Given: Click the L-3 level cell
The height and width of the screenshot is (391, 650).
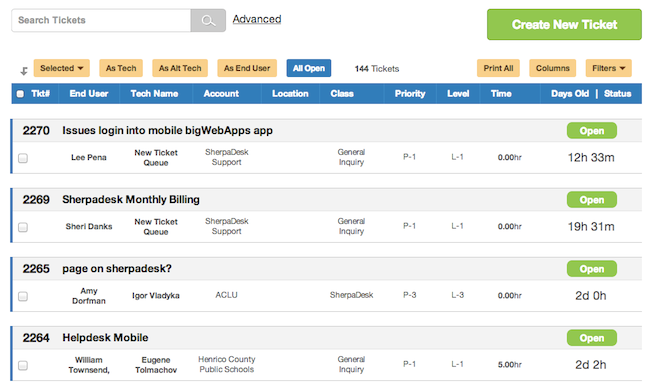Looking at the screenshot, I should click(457, 295).
